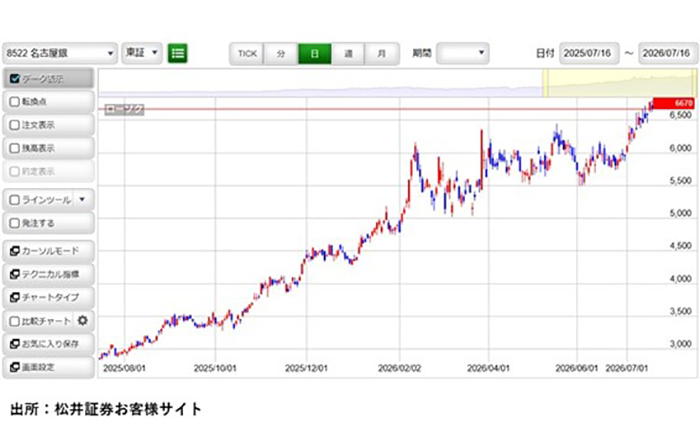Open Chart Type (チャートタイプ) settings
Image resolution: width=700 pixels, height=423 pixels.
tap(49, 298)
